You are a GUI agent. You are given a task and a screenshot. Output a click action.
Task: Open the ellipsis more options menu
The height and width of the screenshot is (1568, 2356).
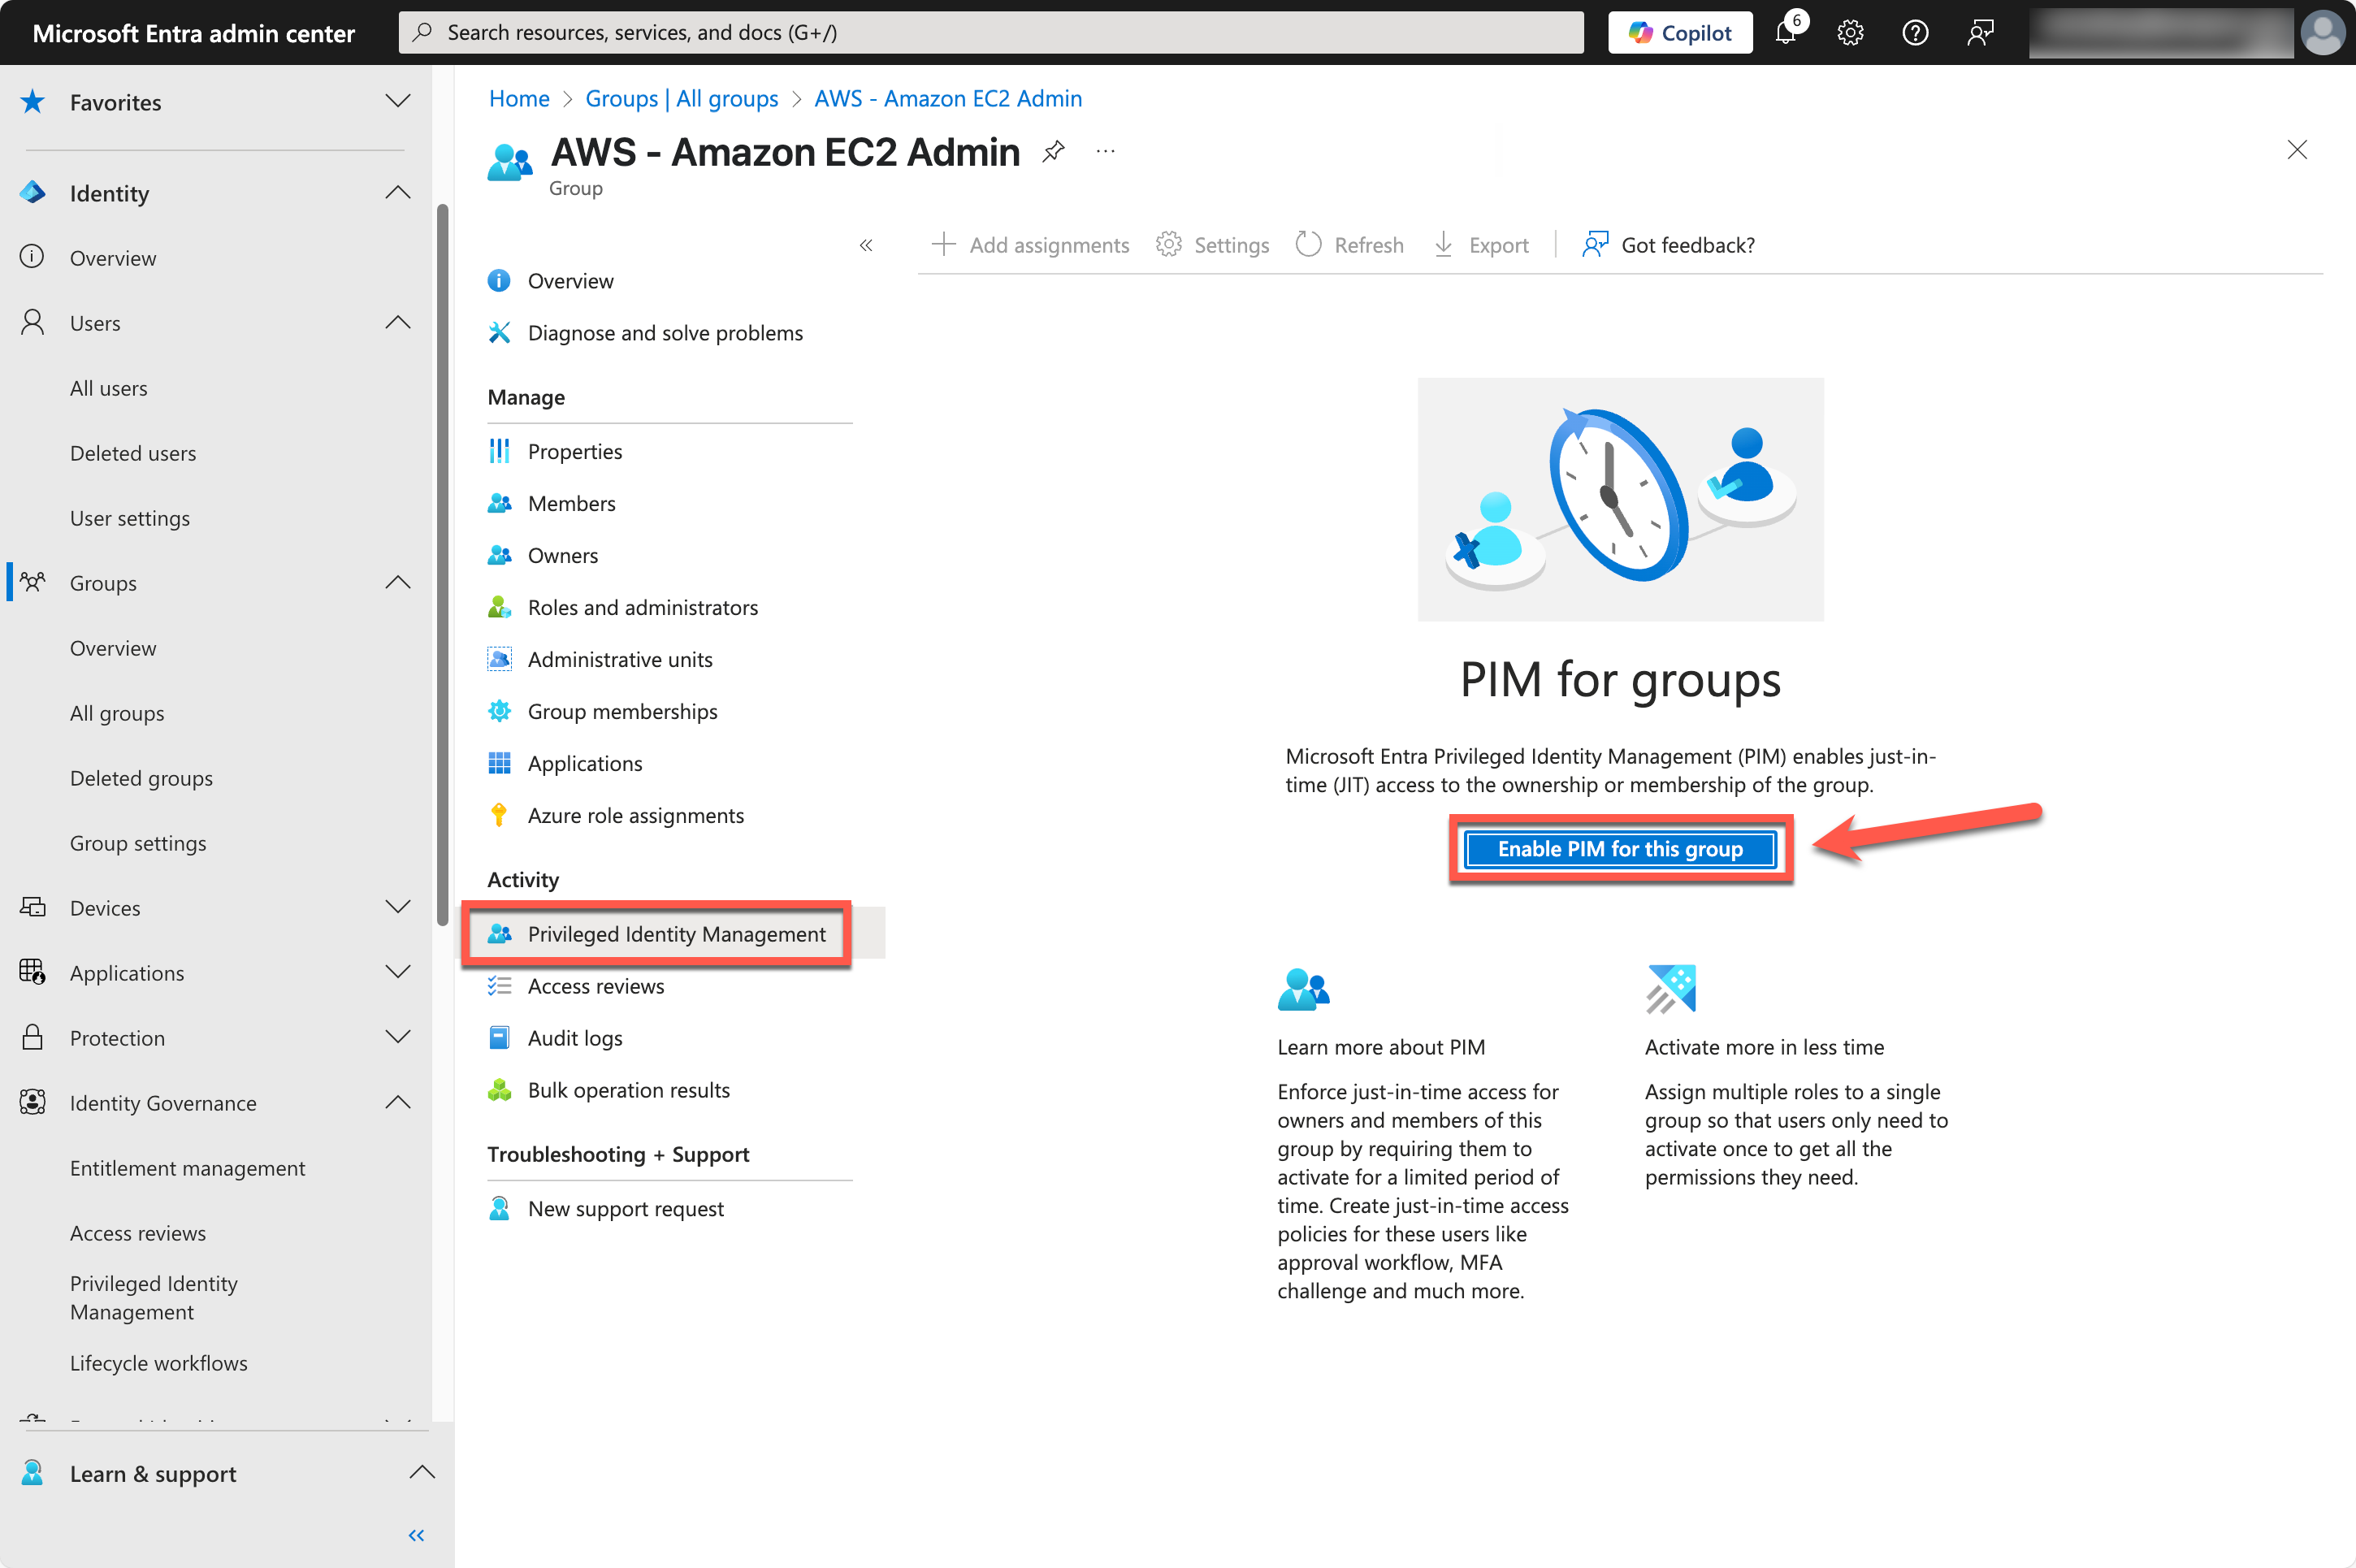pos(1105,152)
